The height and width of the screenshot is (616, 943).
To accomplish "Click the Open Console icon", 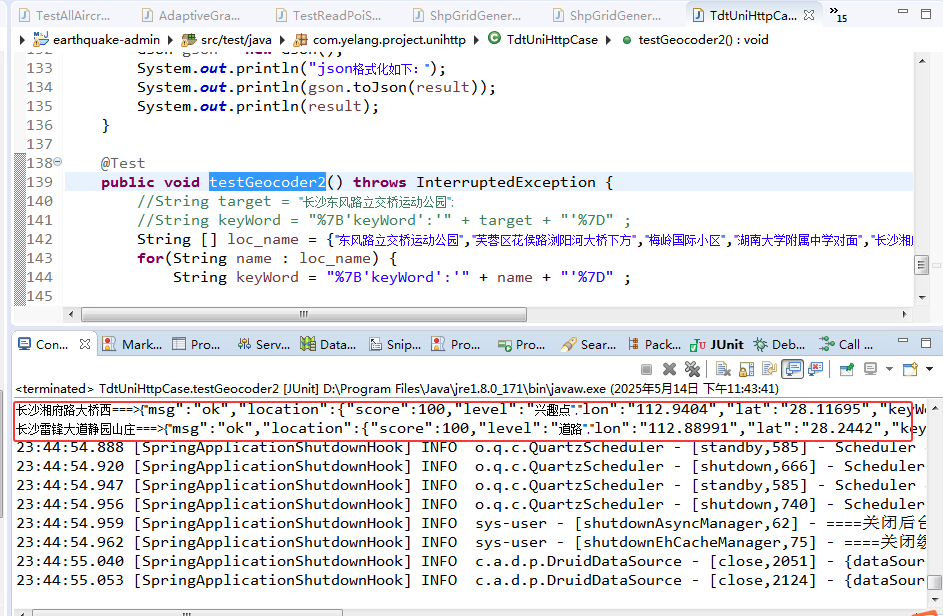I will coord(910,369).
